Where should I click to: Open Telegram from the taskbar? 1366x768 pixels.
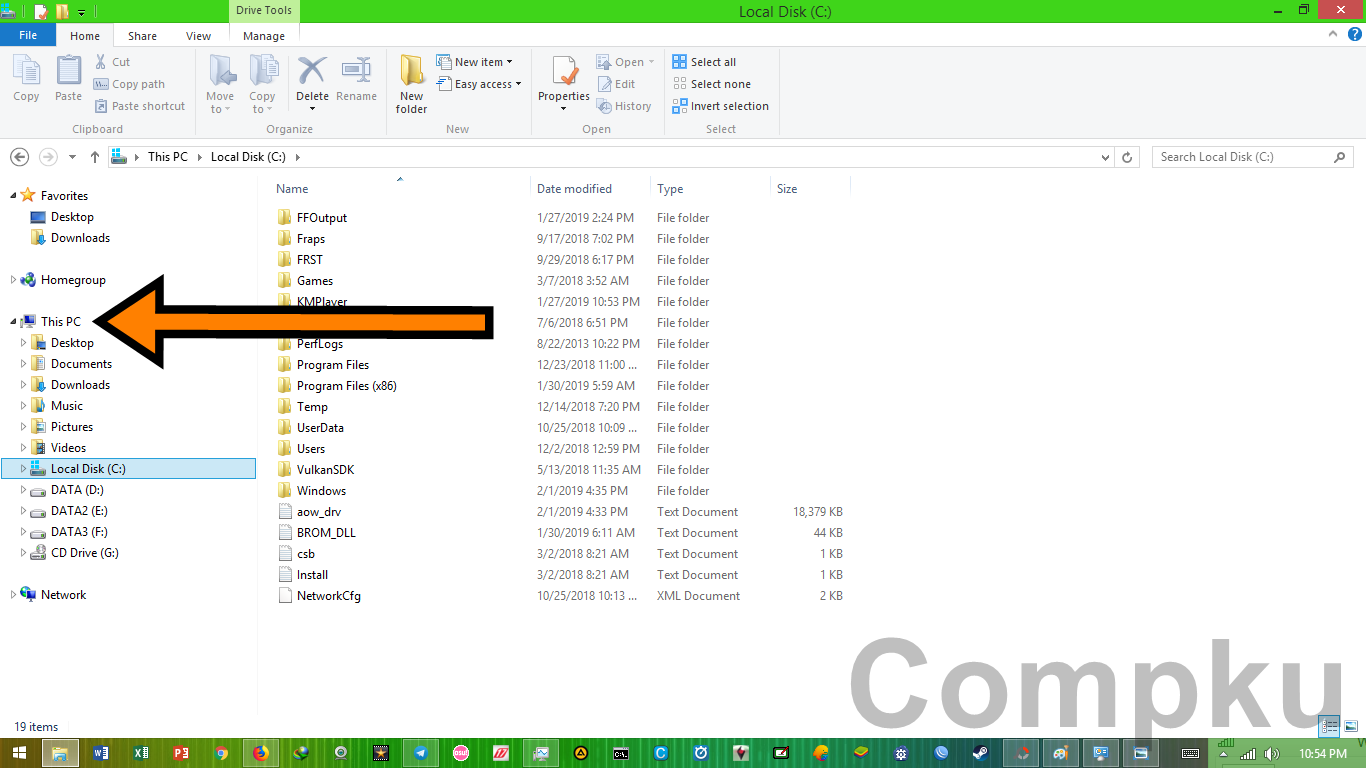point(421,753)
